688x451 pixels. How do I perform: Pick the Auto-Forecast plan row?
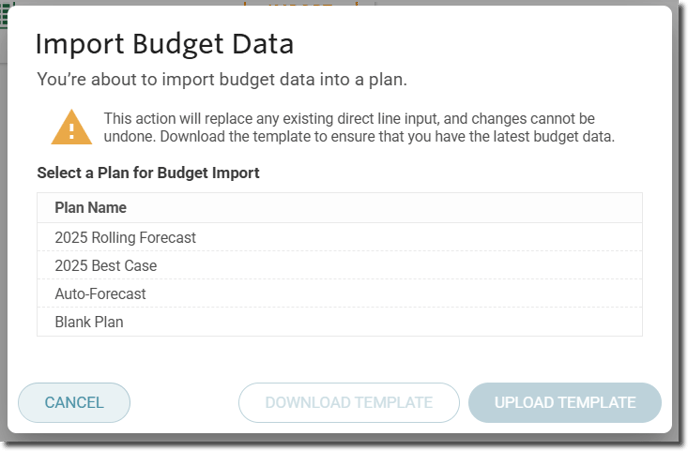click(340, 294)
